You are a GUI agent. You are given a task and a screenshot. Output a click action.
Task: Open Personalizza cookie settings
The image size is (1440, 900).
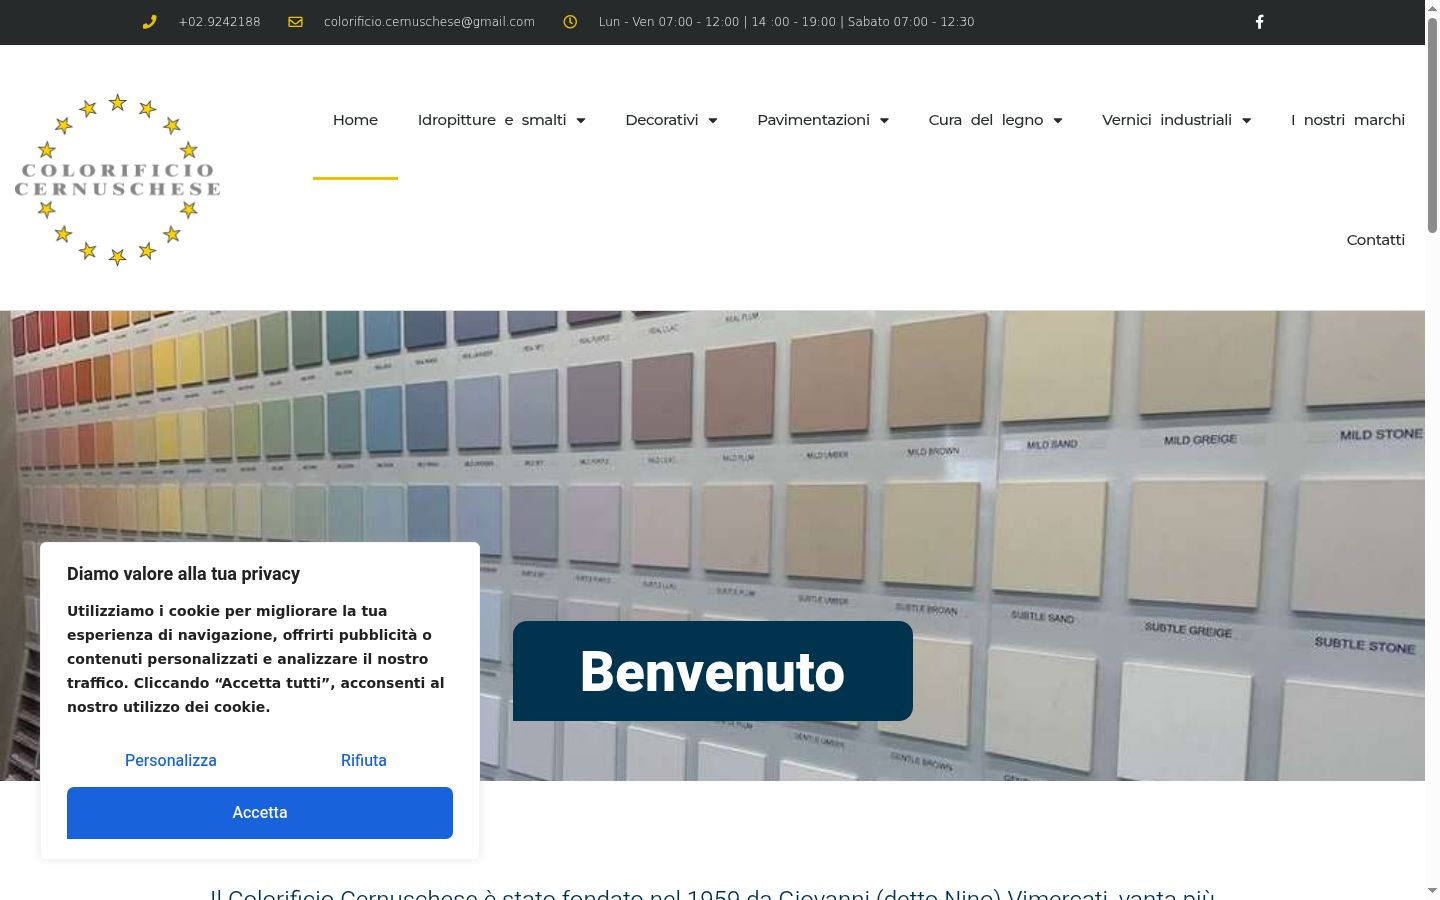tap(171, 761)
